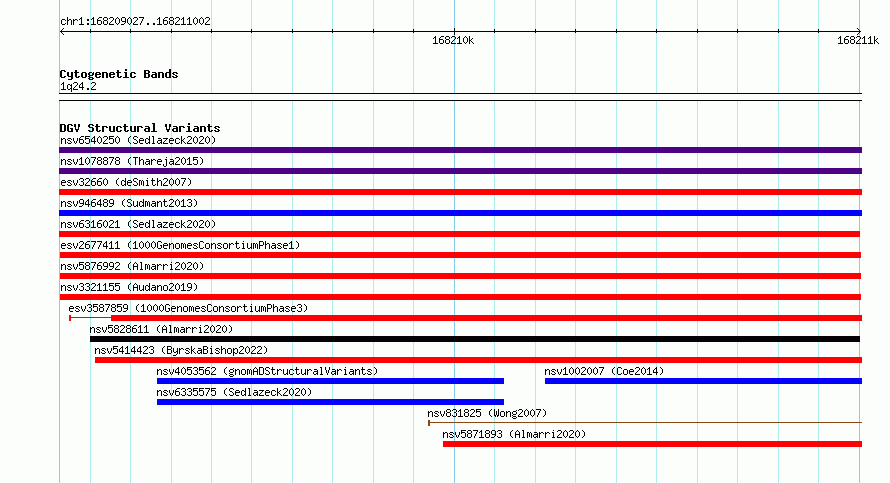
Task: Click red bar under esv2677411
Action: (460, 255)
